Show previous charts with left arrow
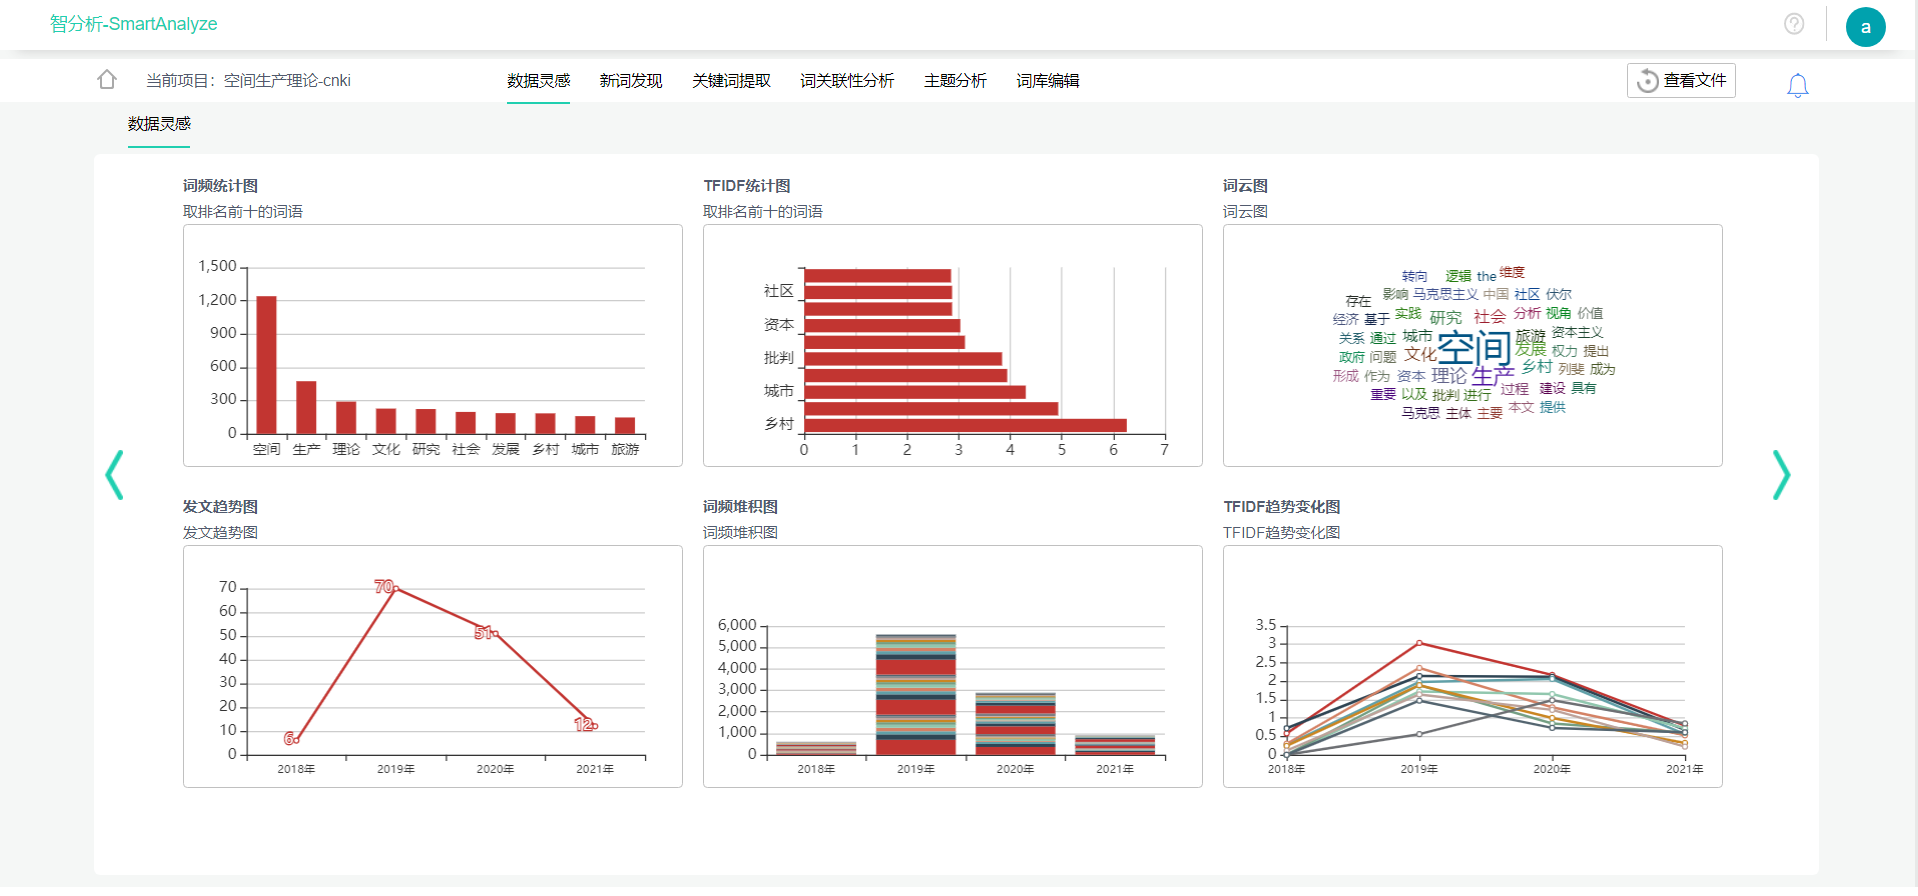The width and height of the screenshot is (1918, 896). [114, 475]
